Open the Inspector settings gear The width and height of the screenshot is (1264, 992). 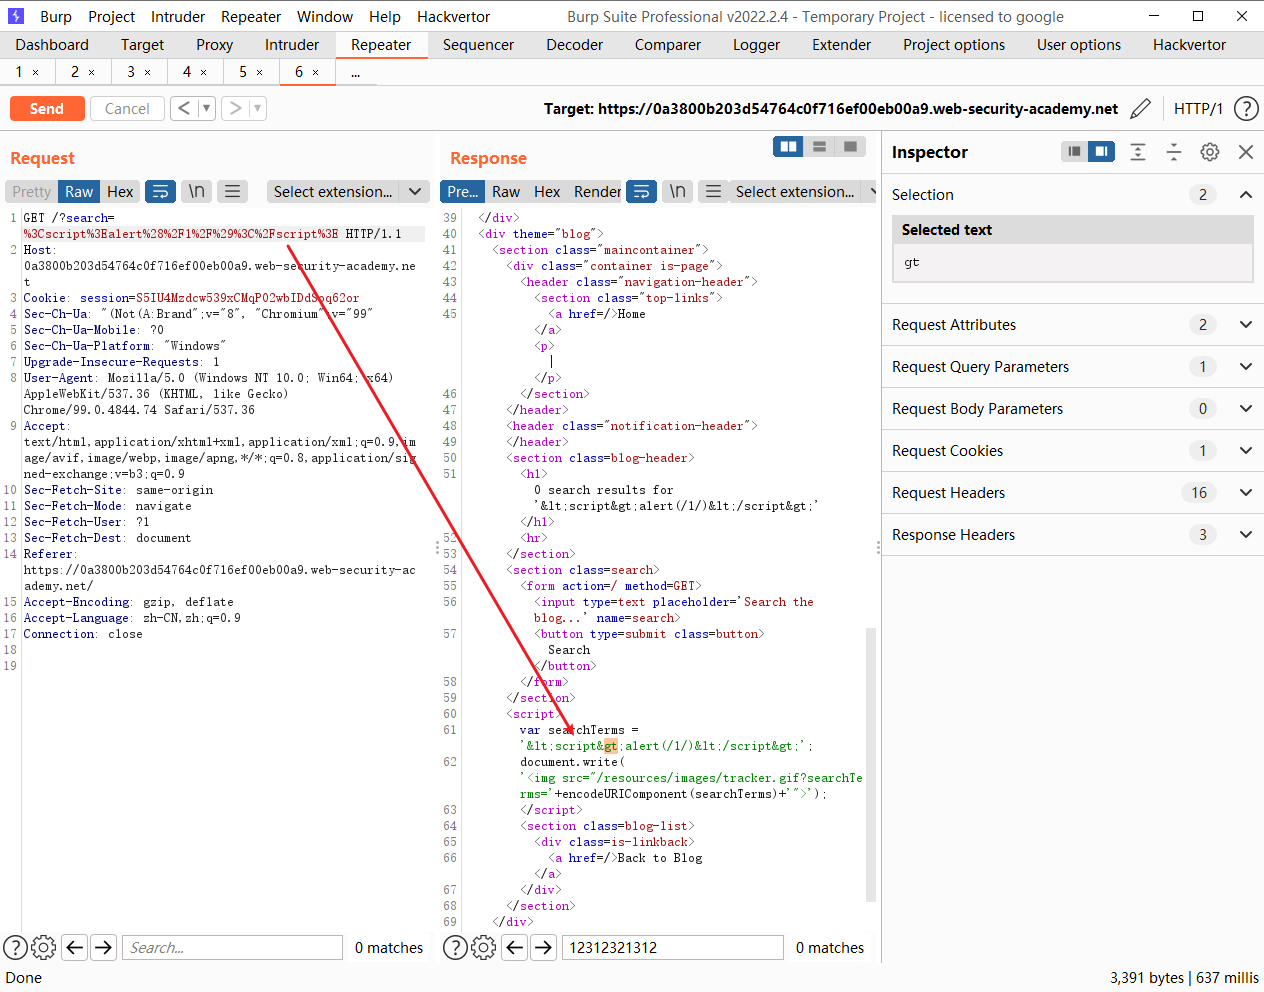click(x=1209, y=152)
